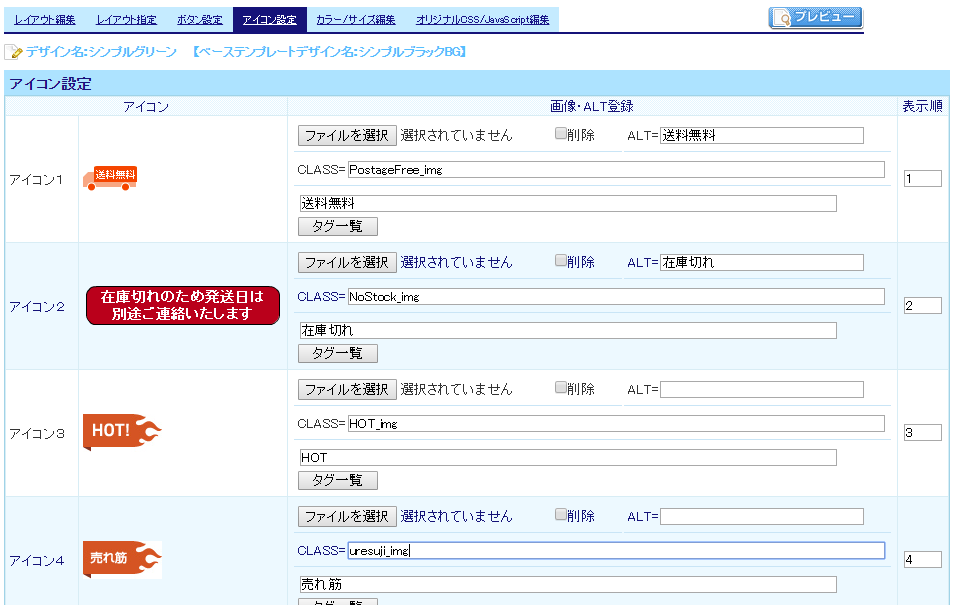
Task: Click display order field showing 4
Action: [x=923, y=560]
